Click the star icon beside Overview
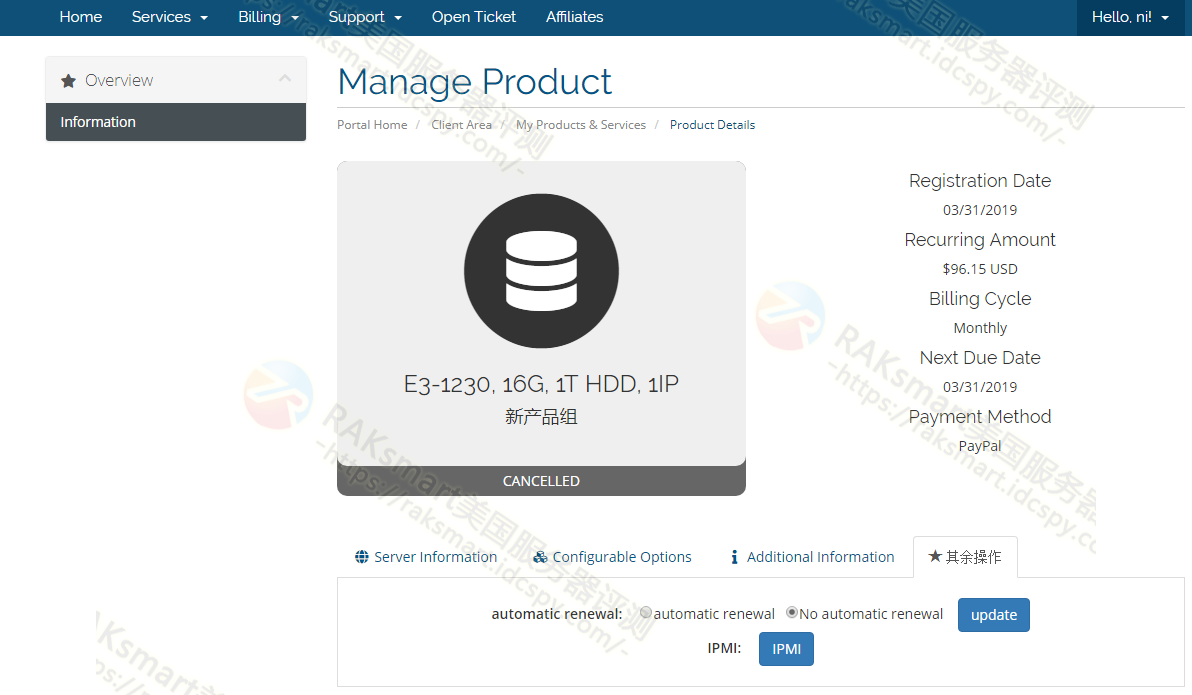 click(68, 81)
